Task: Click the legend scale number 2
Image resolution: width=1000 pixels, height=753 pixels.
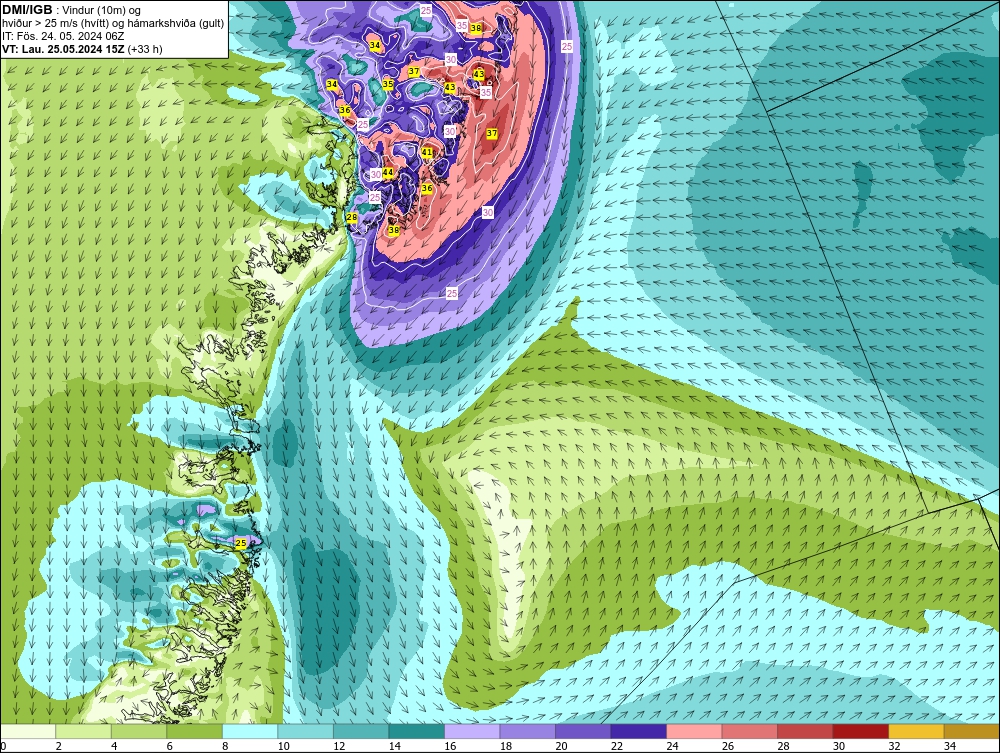Action: point(58,746)
